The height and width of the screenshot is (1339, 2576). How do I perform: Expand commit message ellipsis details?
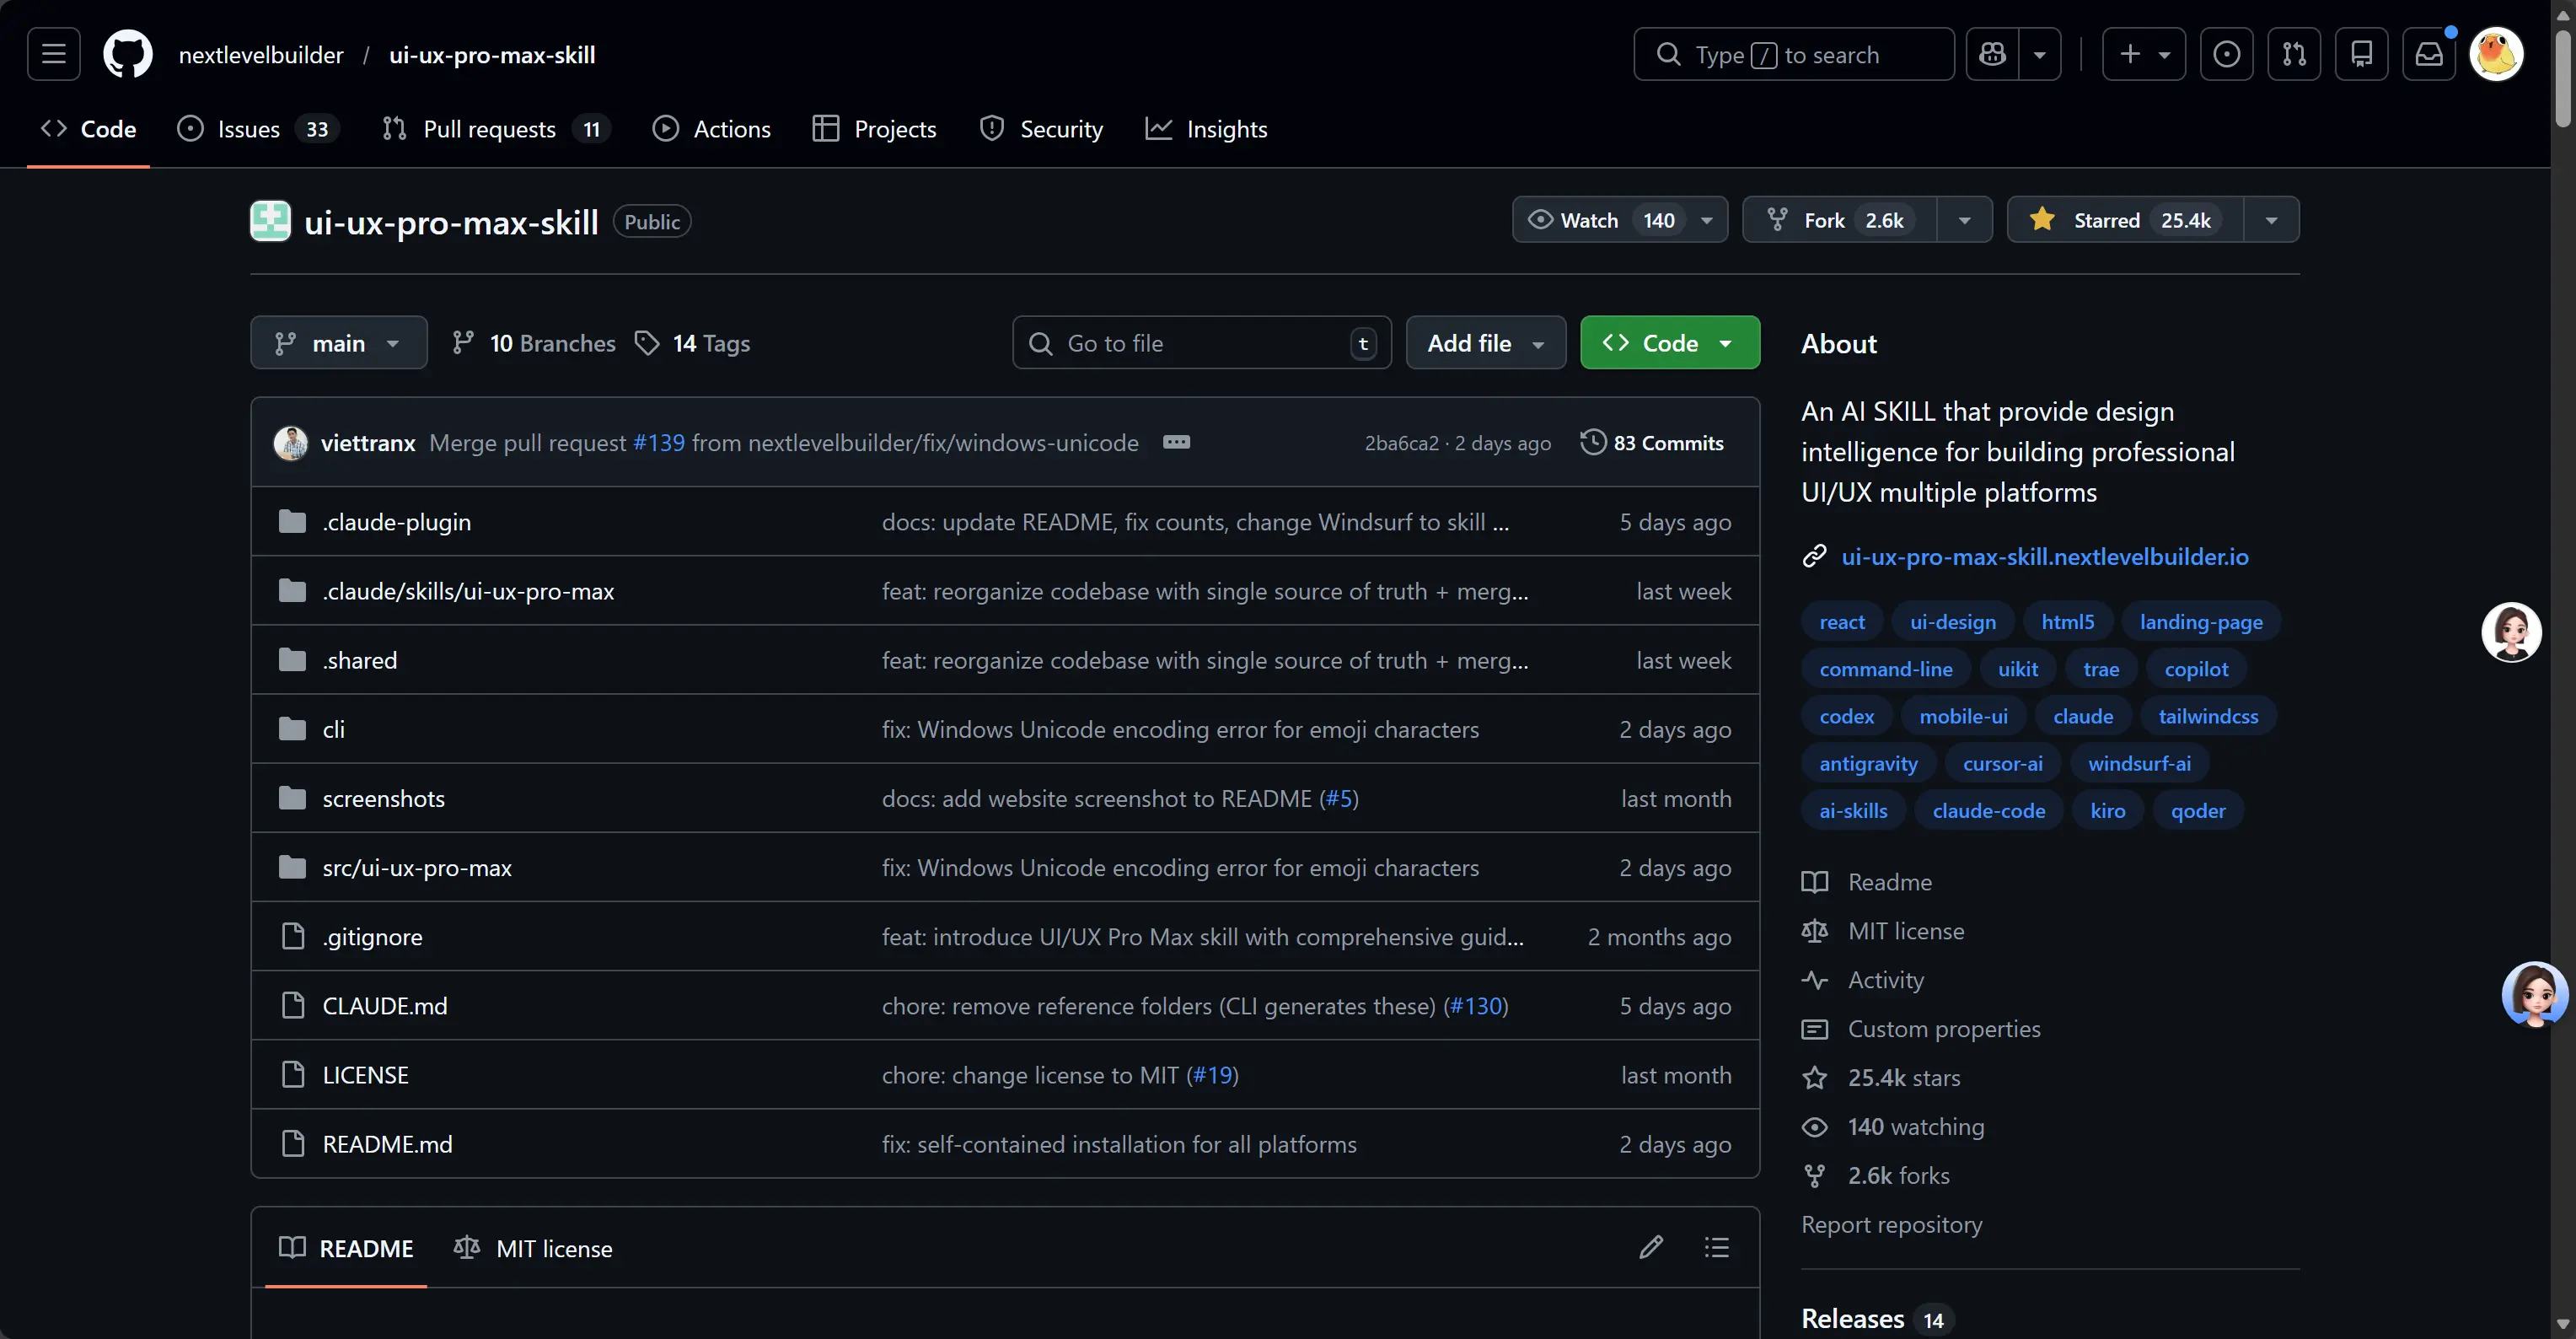click(1176, 442)
